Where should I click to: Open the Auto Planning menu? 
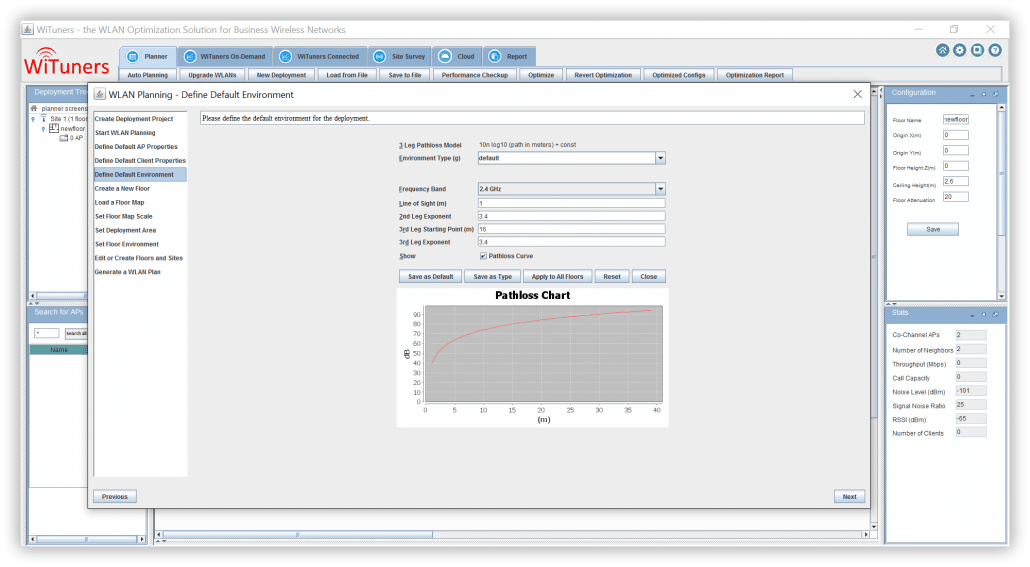coord(148,75)
